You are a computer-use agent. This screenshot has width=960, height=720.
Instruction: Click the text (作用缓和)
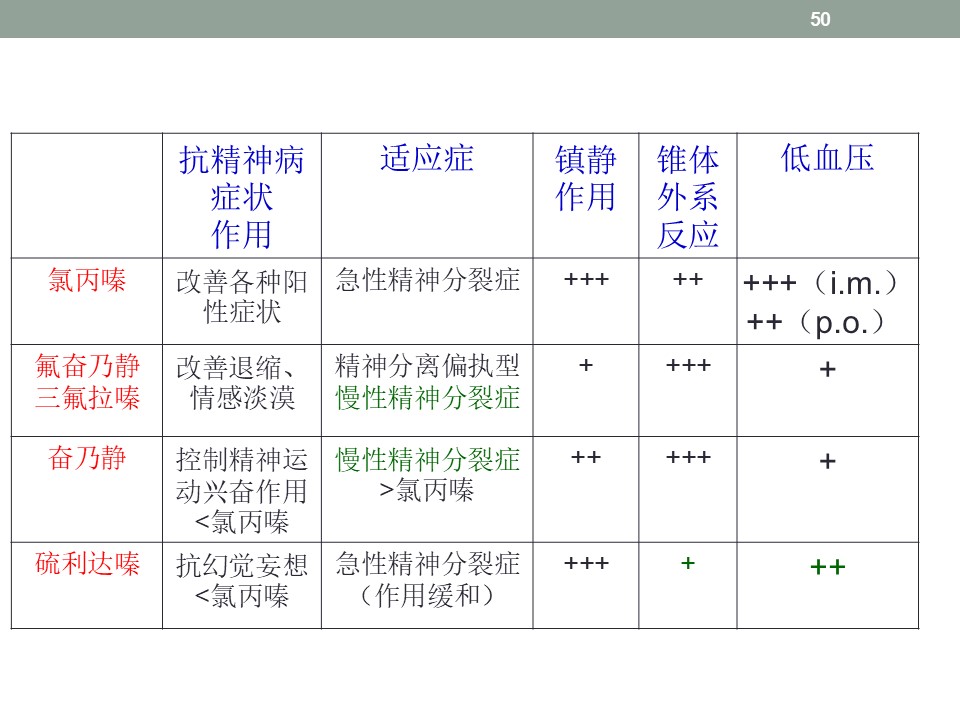tap(427, 595)
